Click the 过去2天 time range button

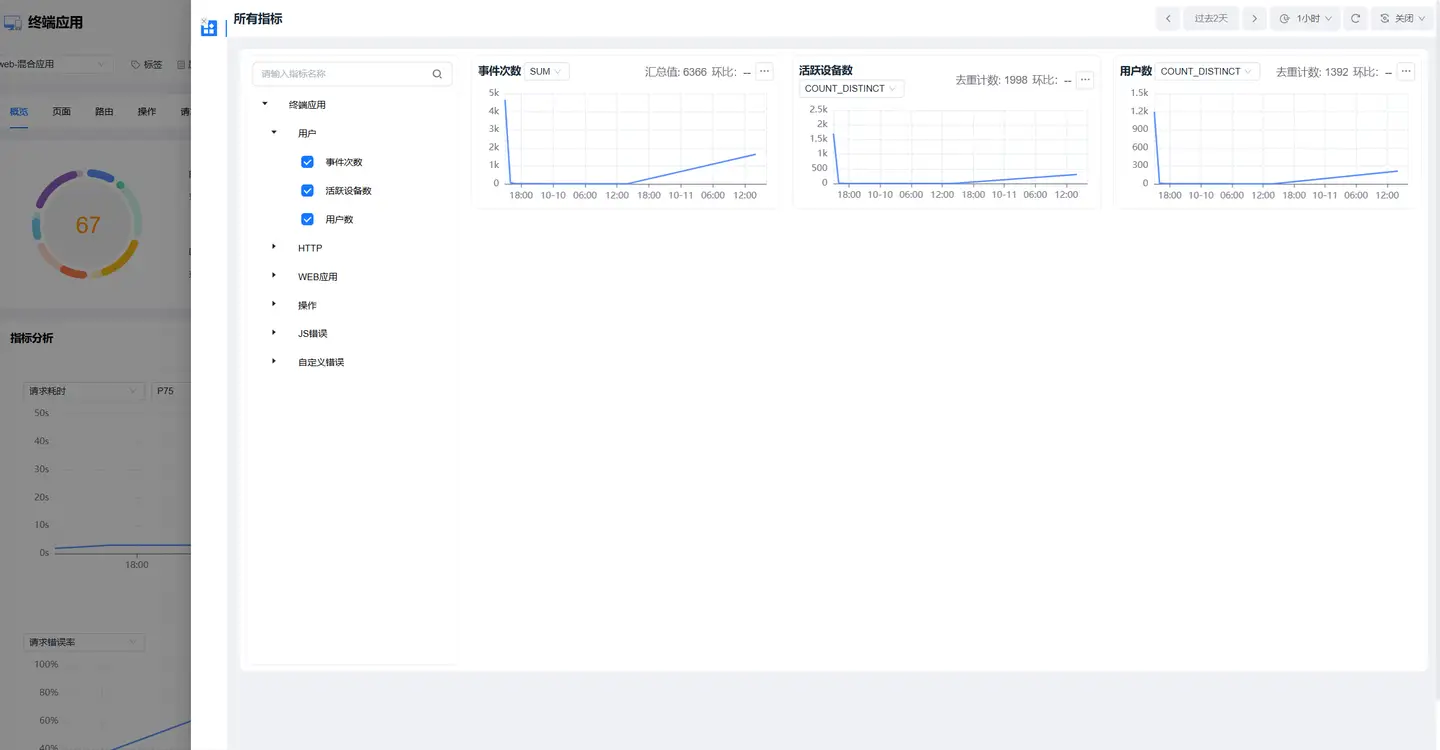[1211, 19]
